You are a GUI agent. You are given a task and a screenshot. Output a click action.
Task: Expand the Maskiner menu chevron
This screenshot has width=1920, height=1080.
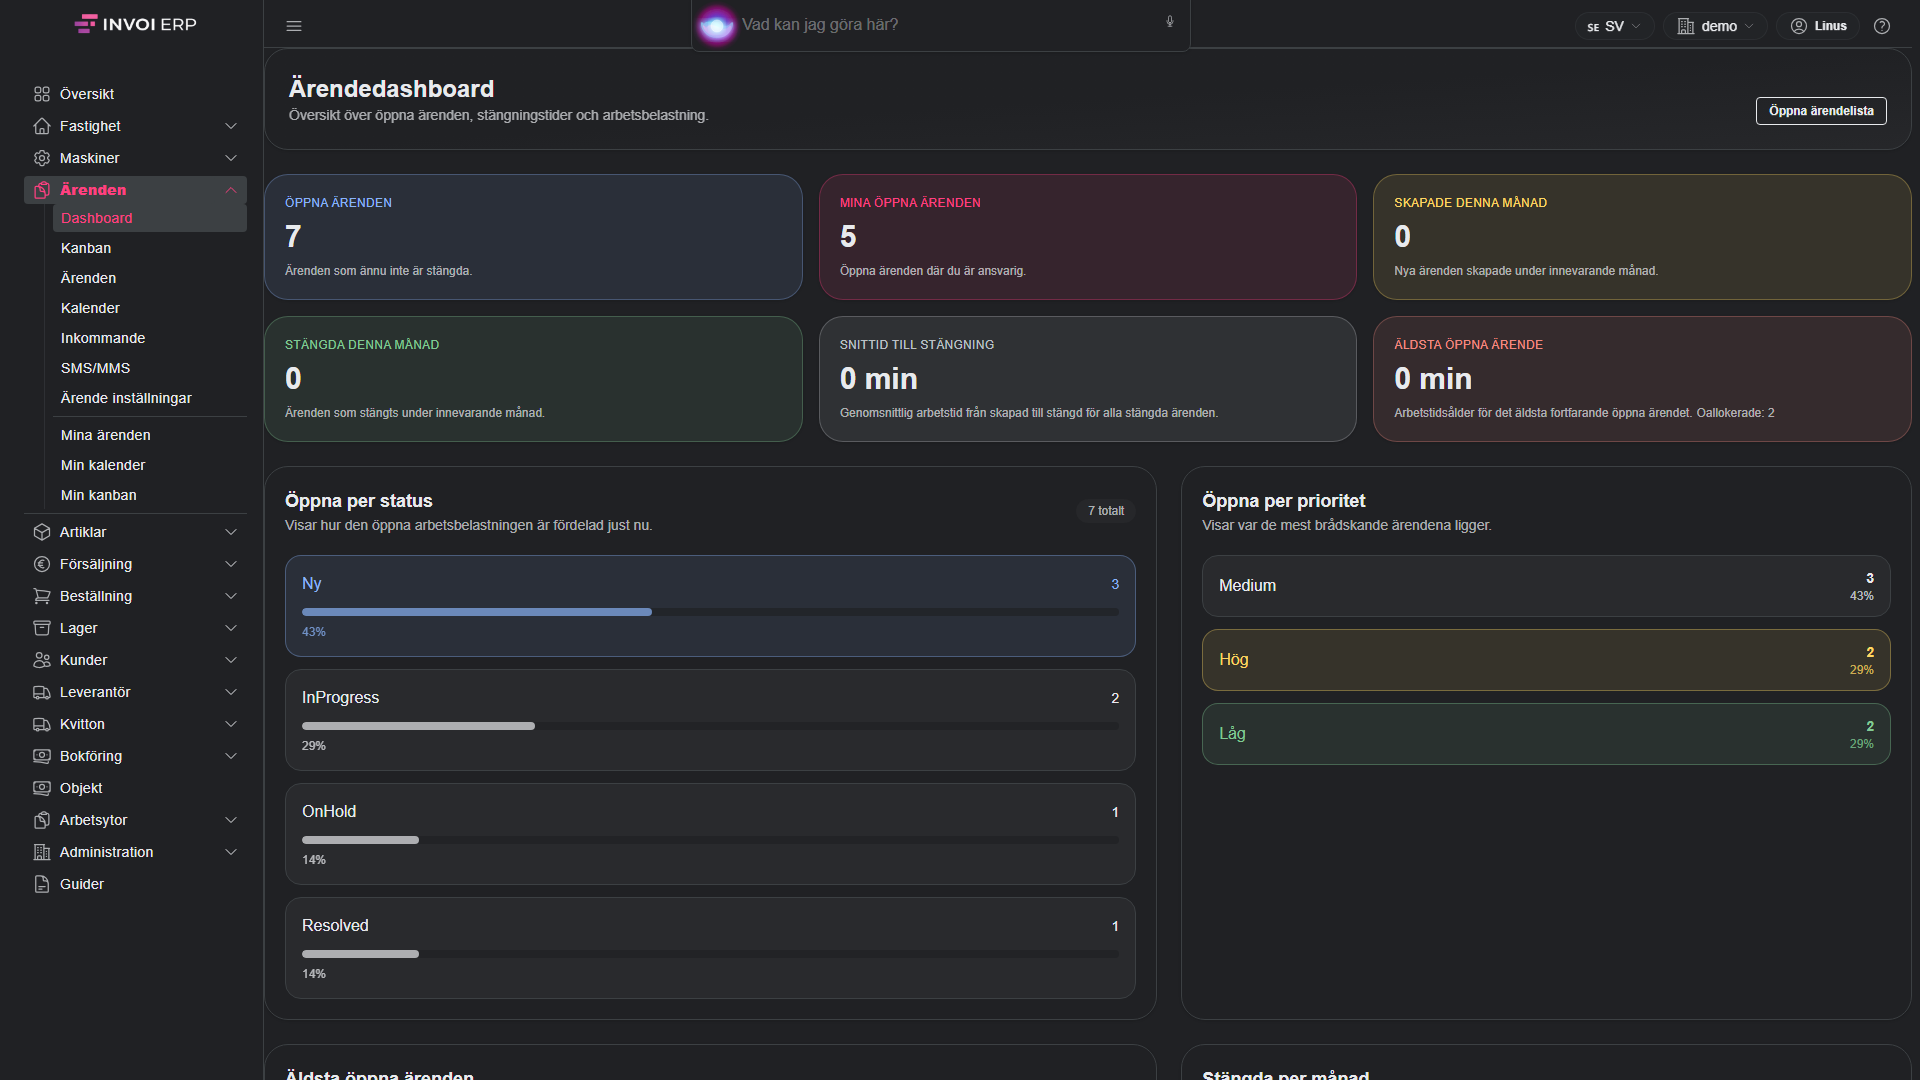pos(231,158)
